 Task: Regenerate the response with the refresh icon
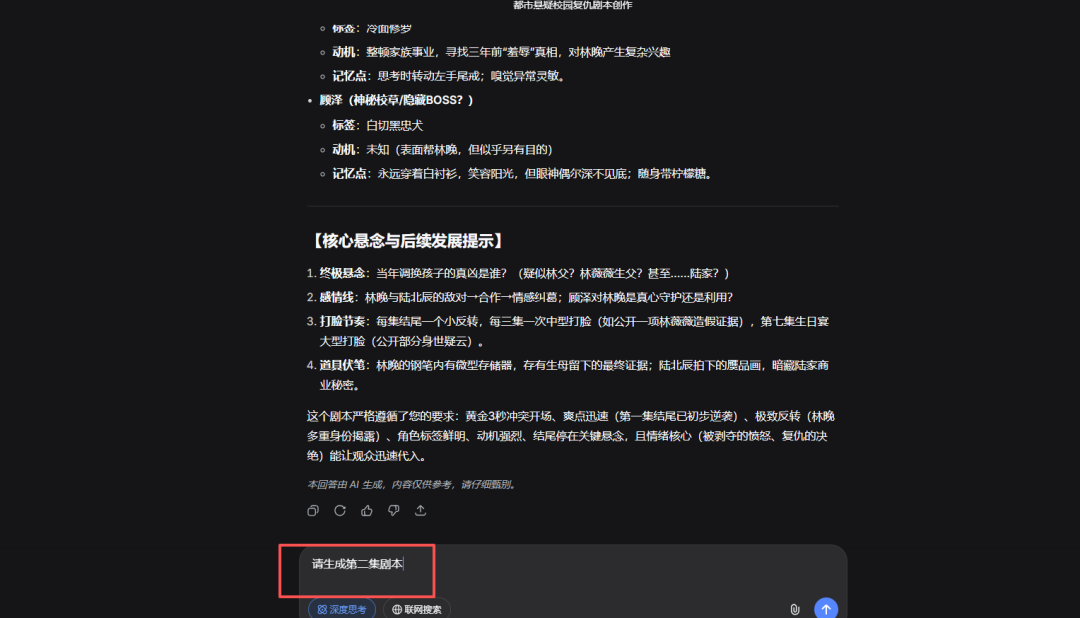pyautogui.click(x=340, y=511)
